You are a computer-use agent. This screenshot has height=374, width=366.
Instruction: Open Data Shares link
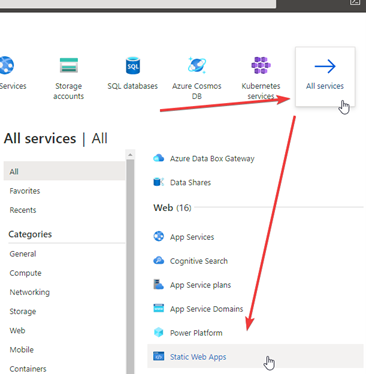coord(190,182)
